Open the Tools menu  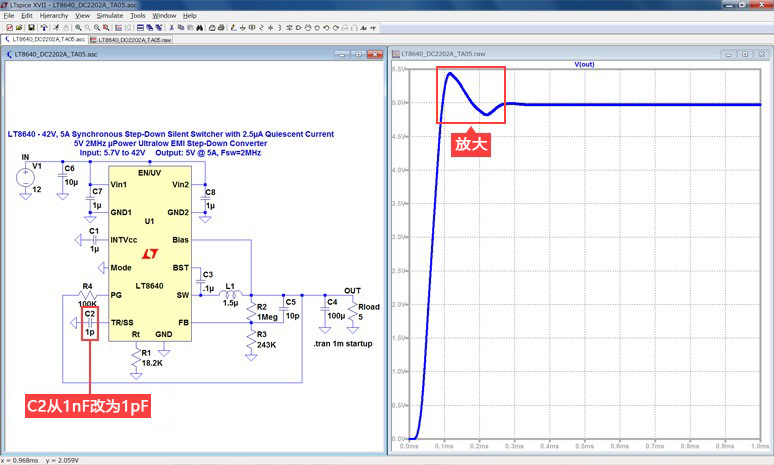point(138,15)
